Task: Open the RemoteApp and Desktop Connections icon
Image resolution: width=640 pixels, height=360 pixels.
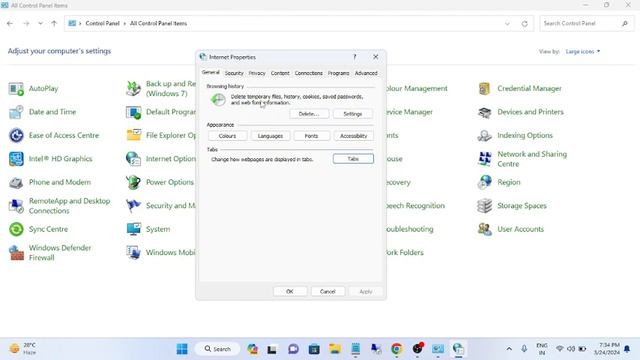Action: [16, 206]
